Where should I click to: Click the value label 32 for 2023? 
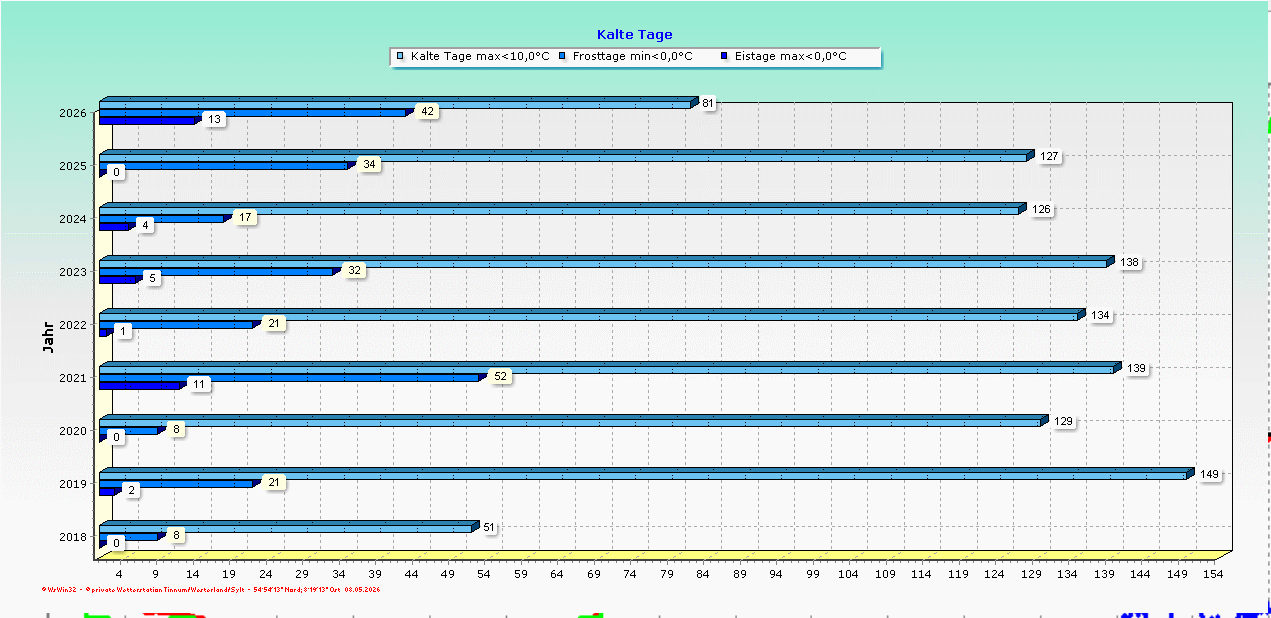(354, 270)
